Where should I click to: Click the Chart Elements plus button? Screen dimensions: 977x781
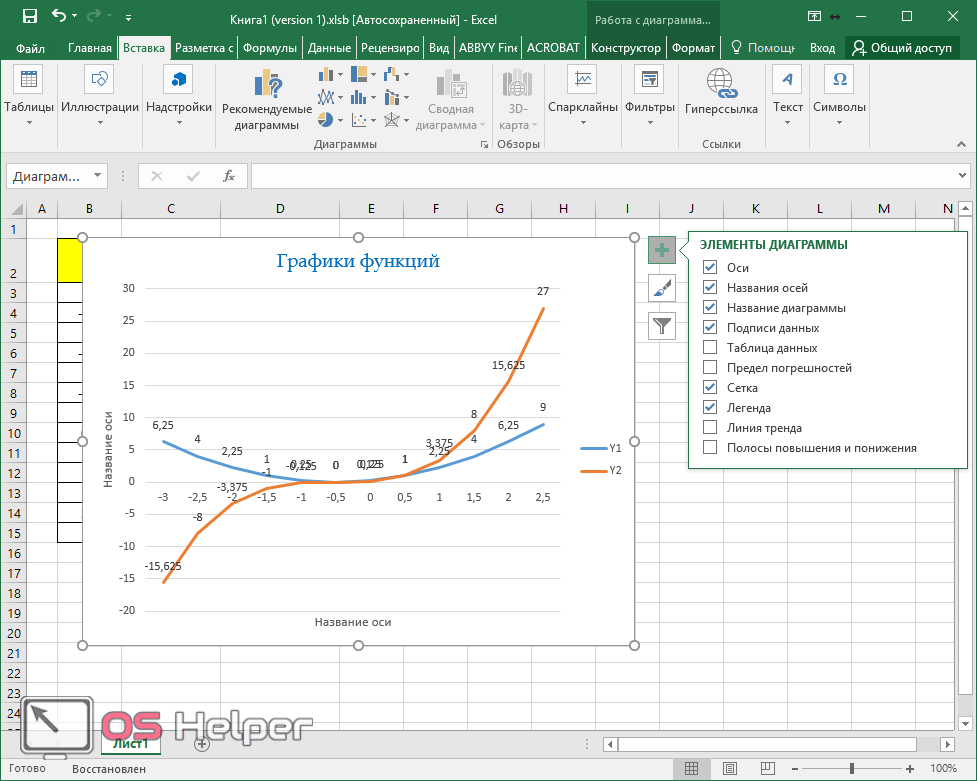[662, 250]
